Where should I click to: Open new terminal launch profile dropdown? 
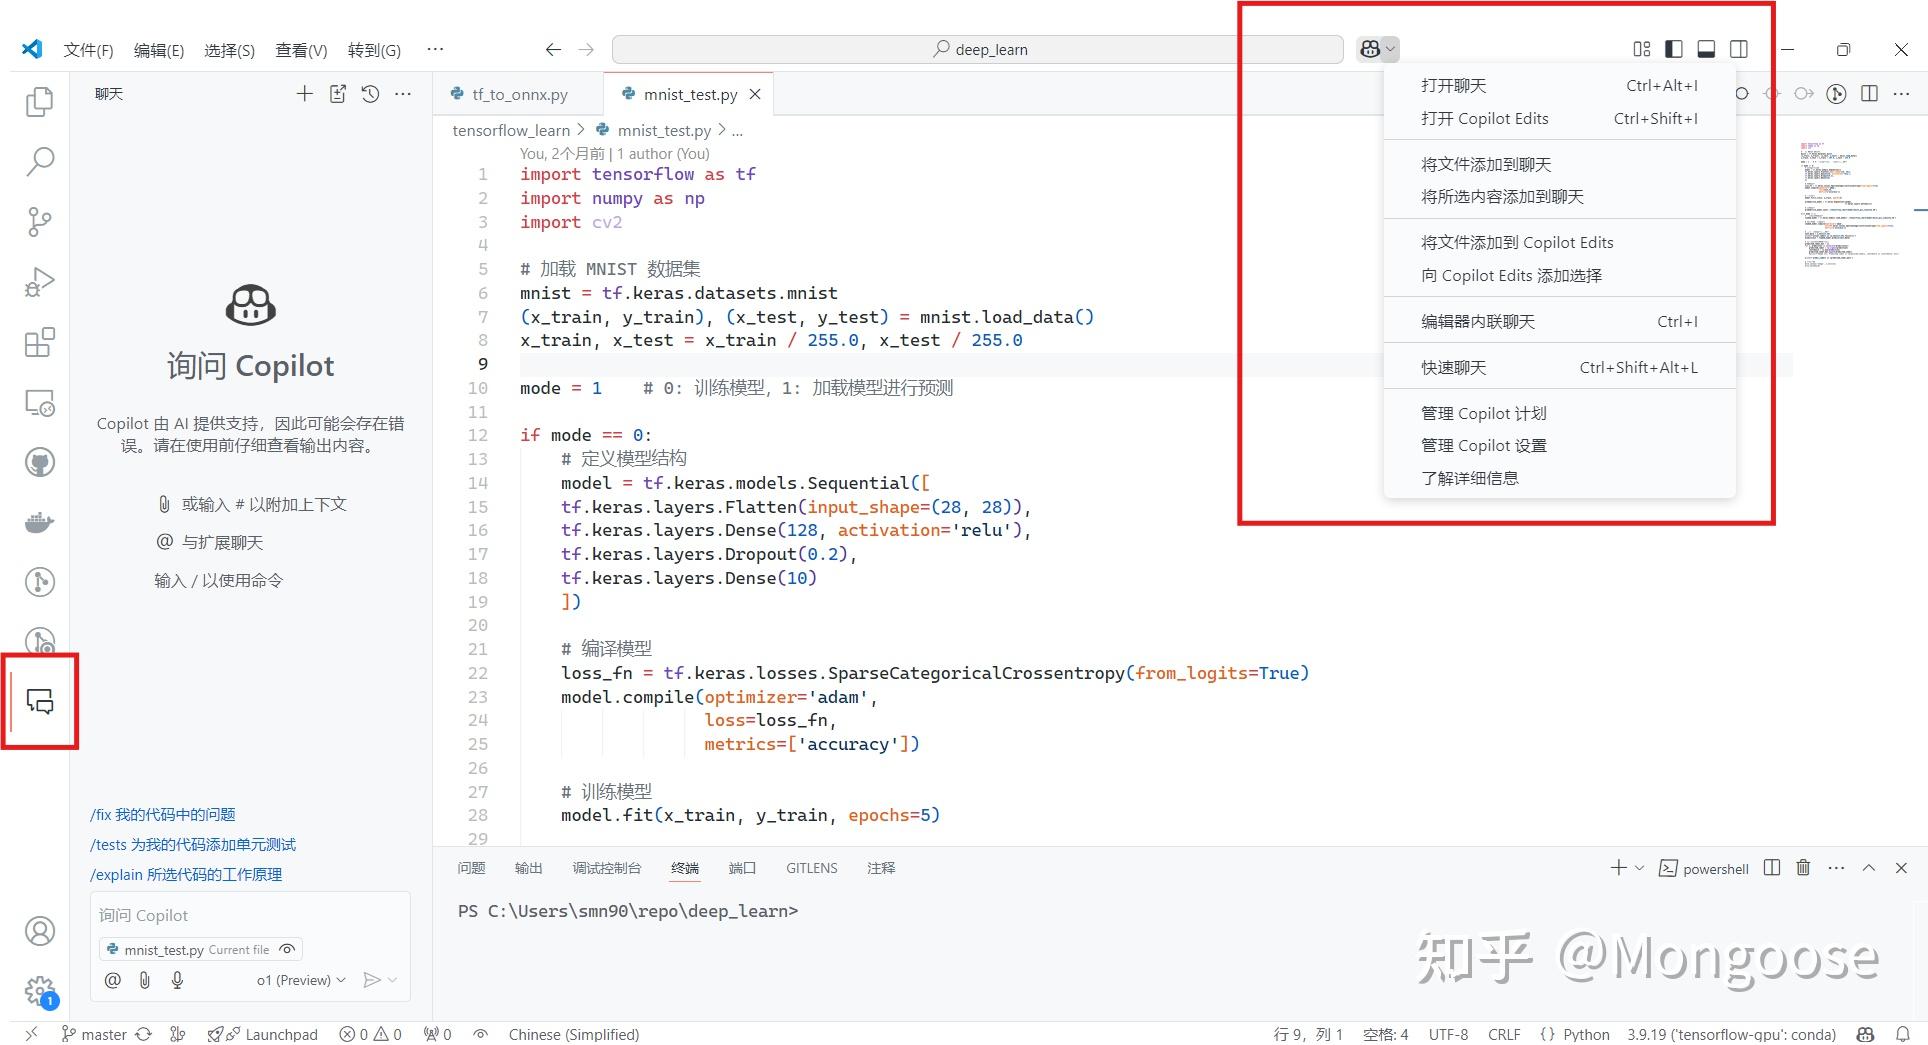pyautogui.click(x=1639, y=868)
